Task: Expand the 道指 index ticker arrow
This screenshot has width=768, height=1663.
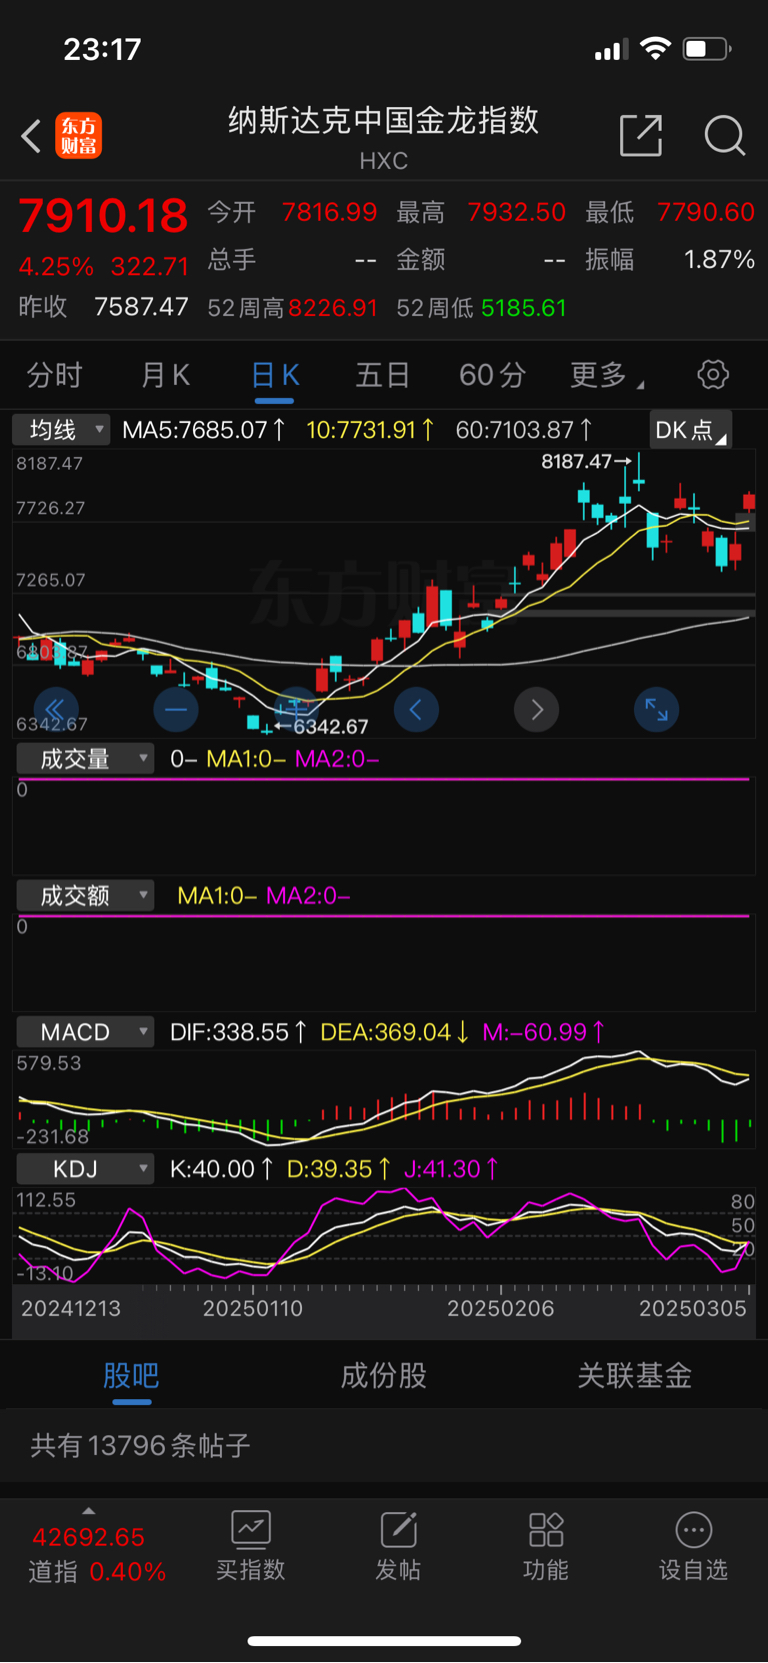Action: coord(89,1511)
